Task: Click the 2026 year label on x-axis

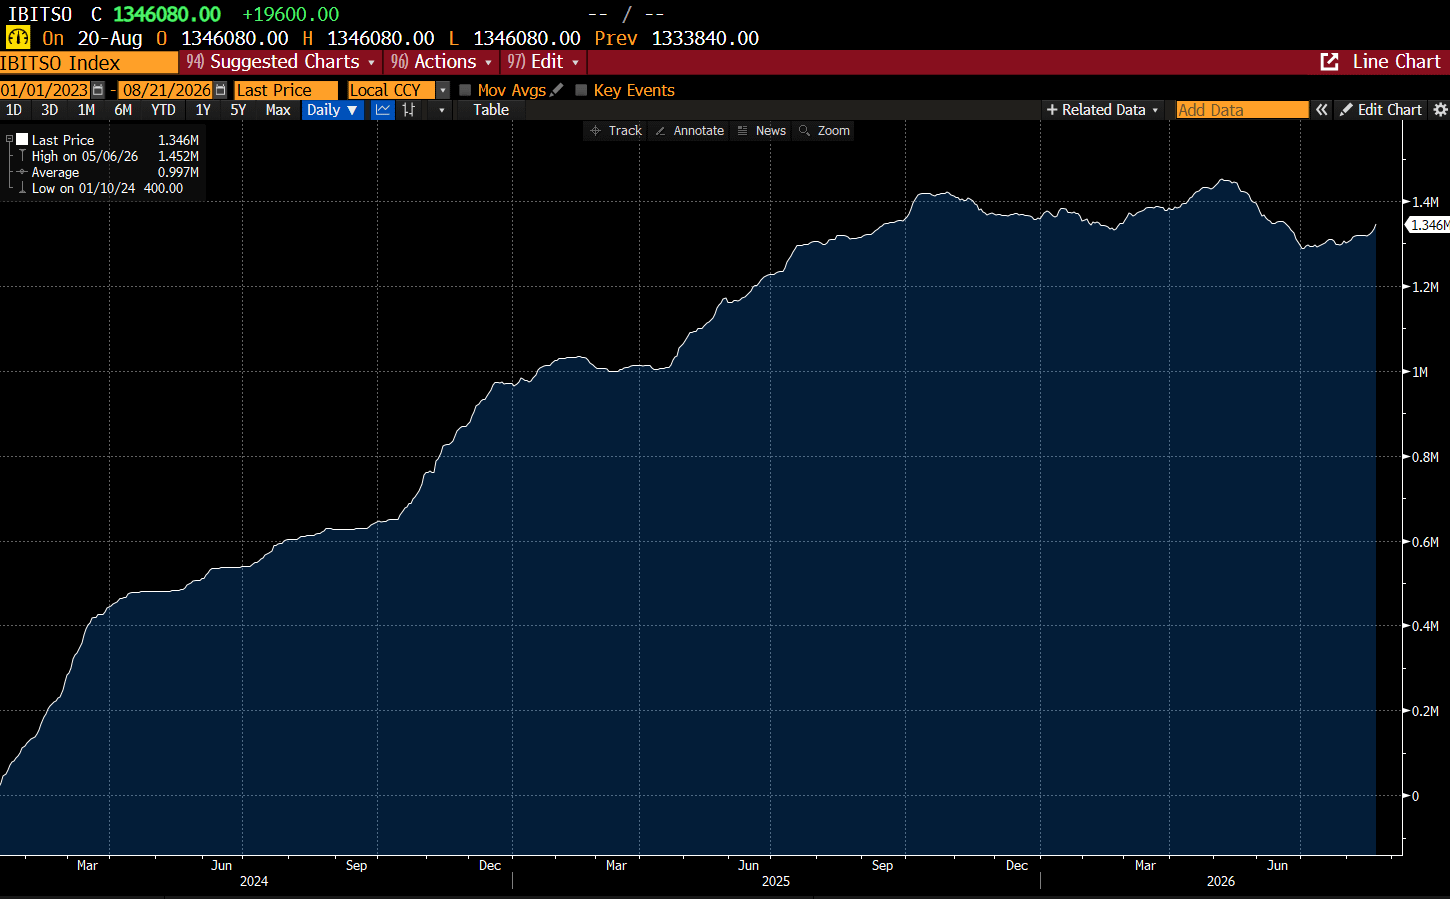Action: coord(1221,881)
